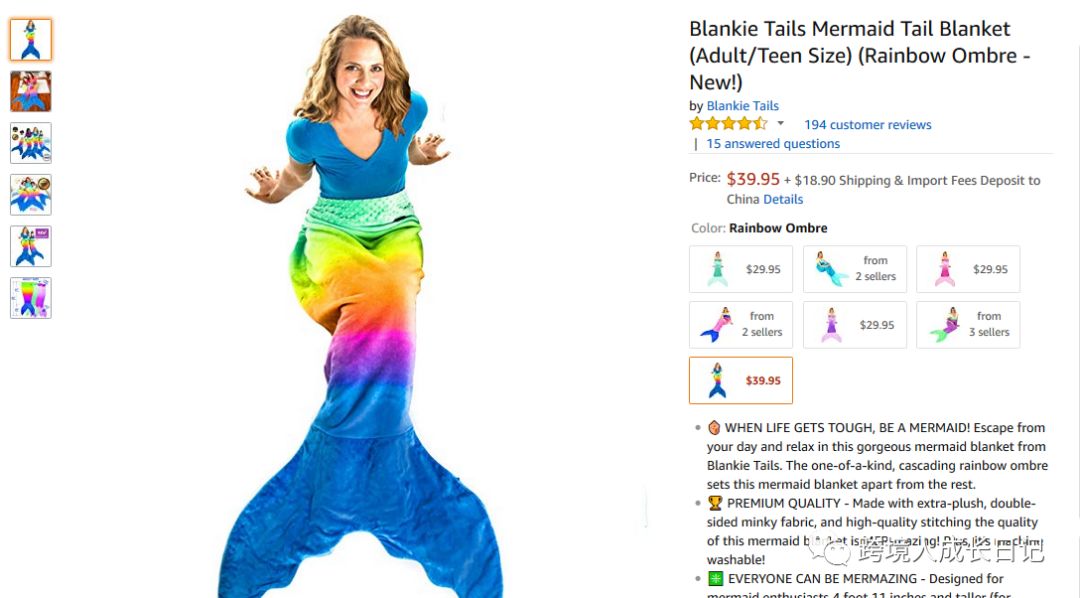Open the 15 answered questions link
This screenshot has height=598, width=1080.
tap(773, 143)
